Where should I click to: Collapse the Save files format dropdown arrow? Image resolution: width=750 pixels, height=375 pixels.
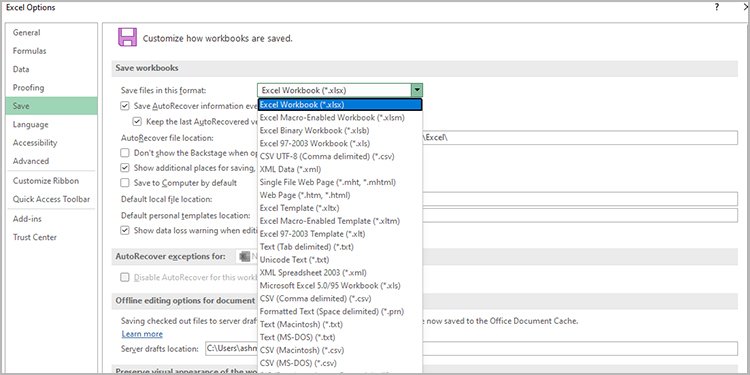(417, 90)
